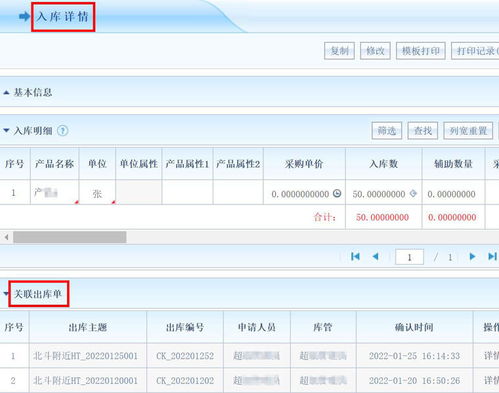Open 详情 for the CK_202201202 row
Viewport: 499px width, 393px height.
tap(491, 380)
